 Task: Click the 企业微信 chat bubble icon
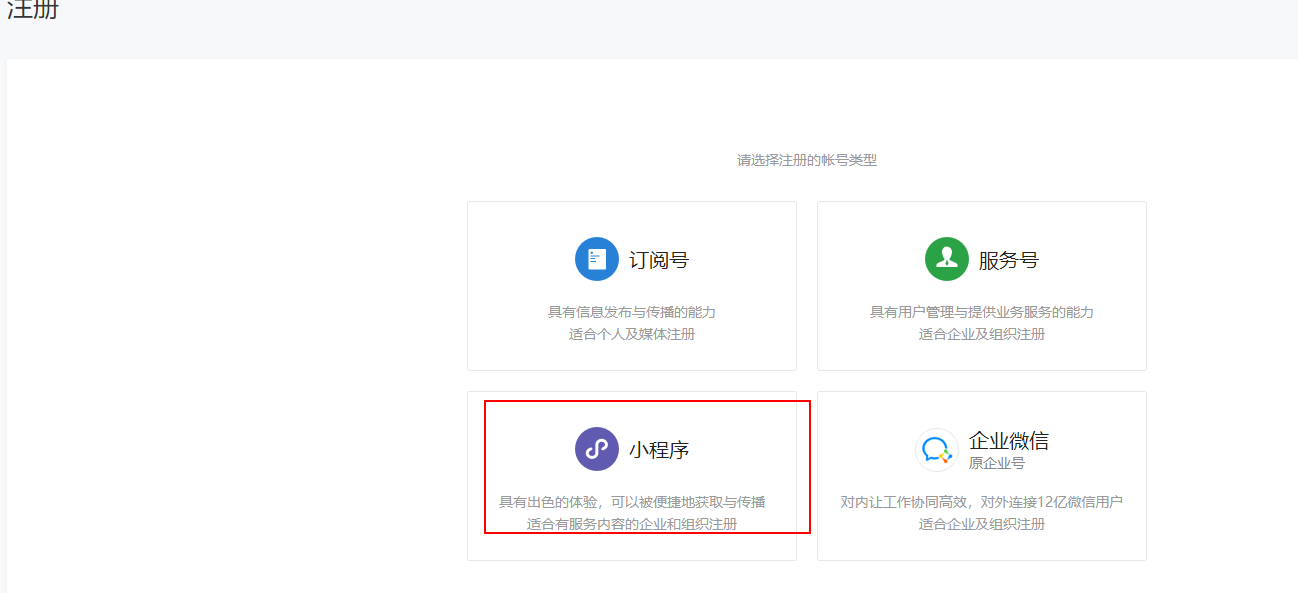[x=936, y=449]
